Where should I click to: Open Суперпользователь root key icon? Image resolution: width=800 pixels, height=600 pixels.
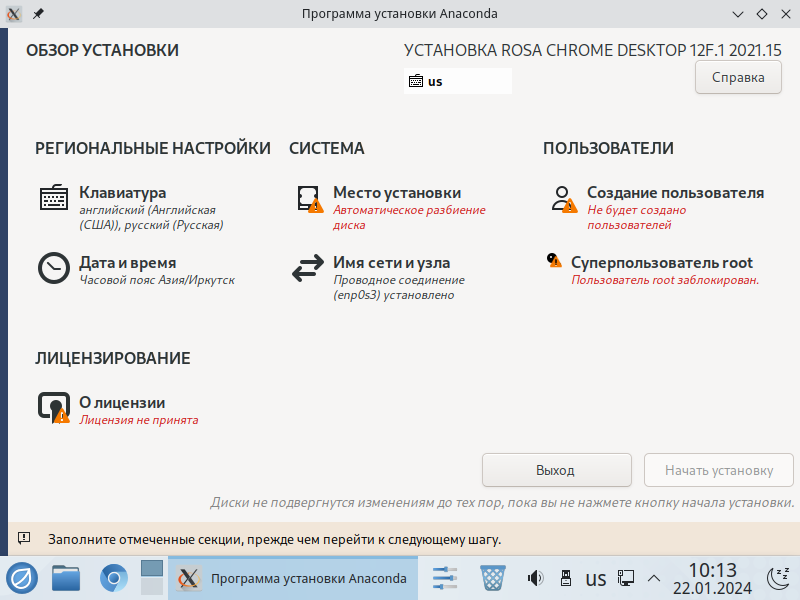[554, 261]
